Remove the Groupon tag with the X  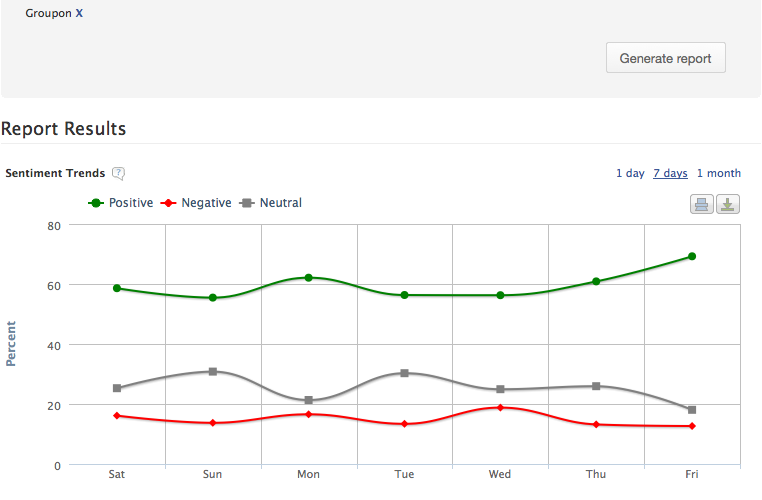click(x=79, y=14)
